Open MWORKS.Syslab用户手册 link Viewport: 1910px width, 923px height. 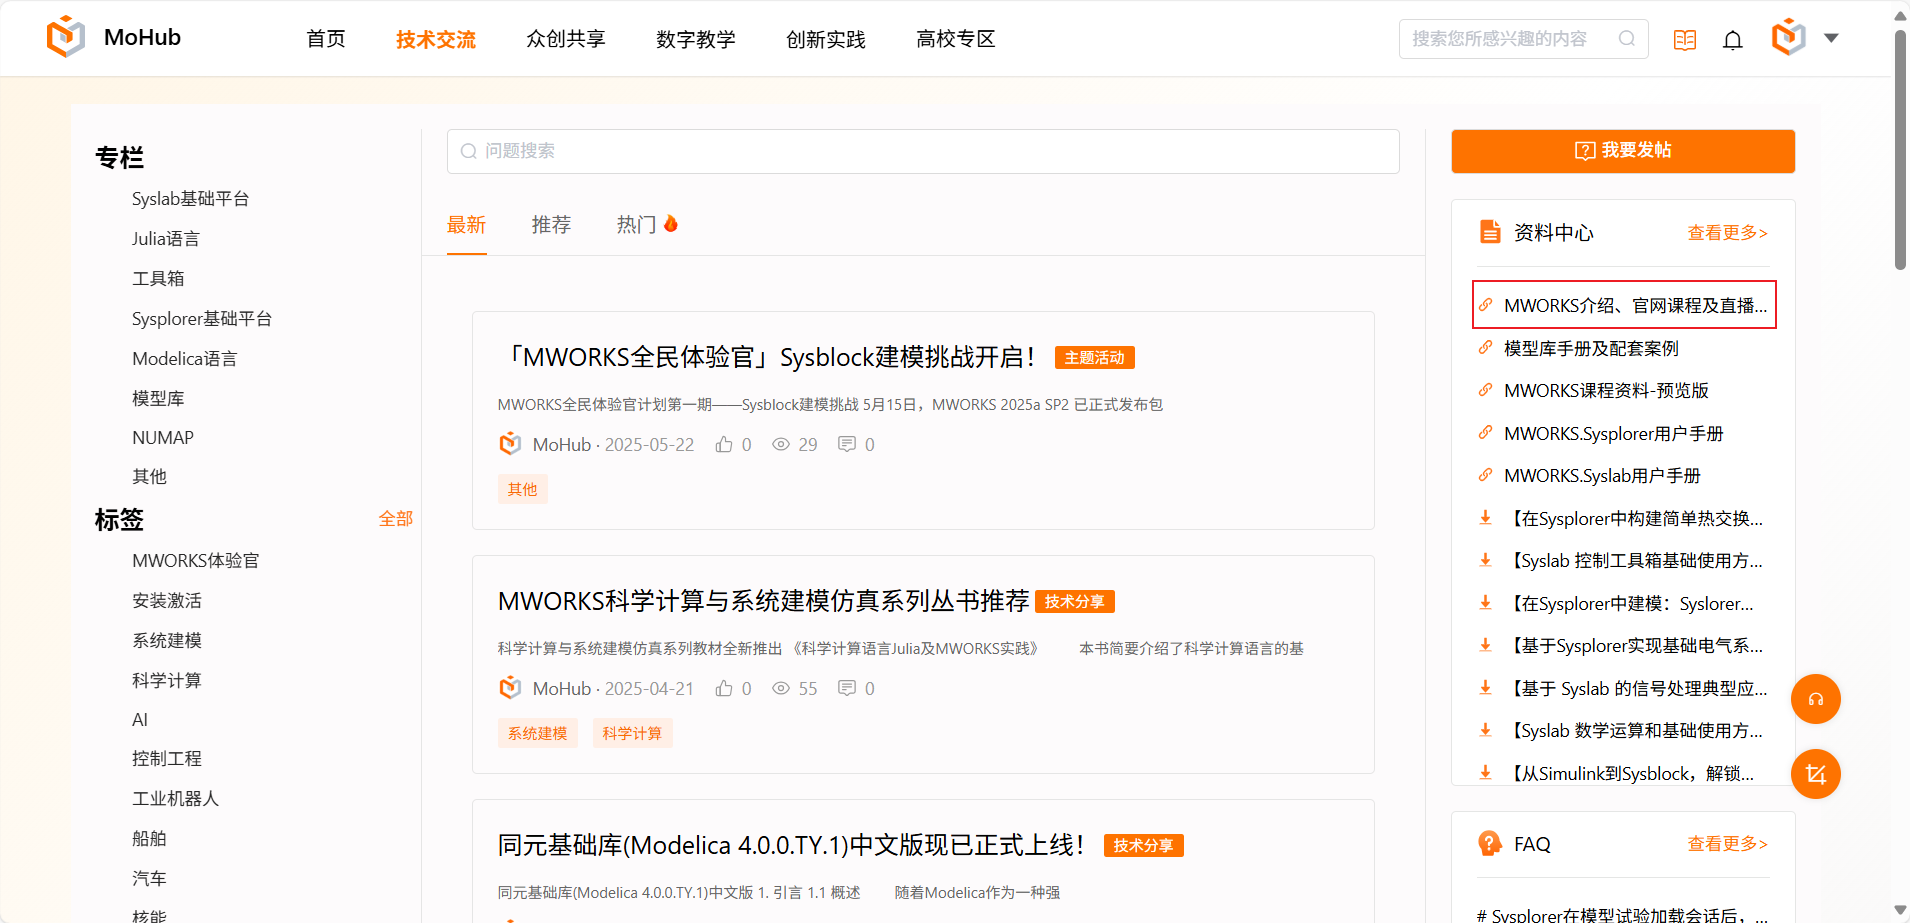tap(1603, 476)
